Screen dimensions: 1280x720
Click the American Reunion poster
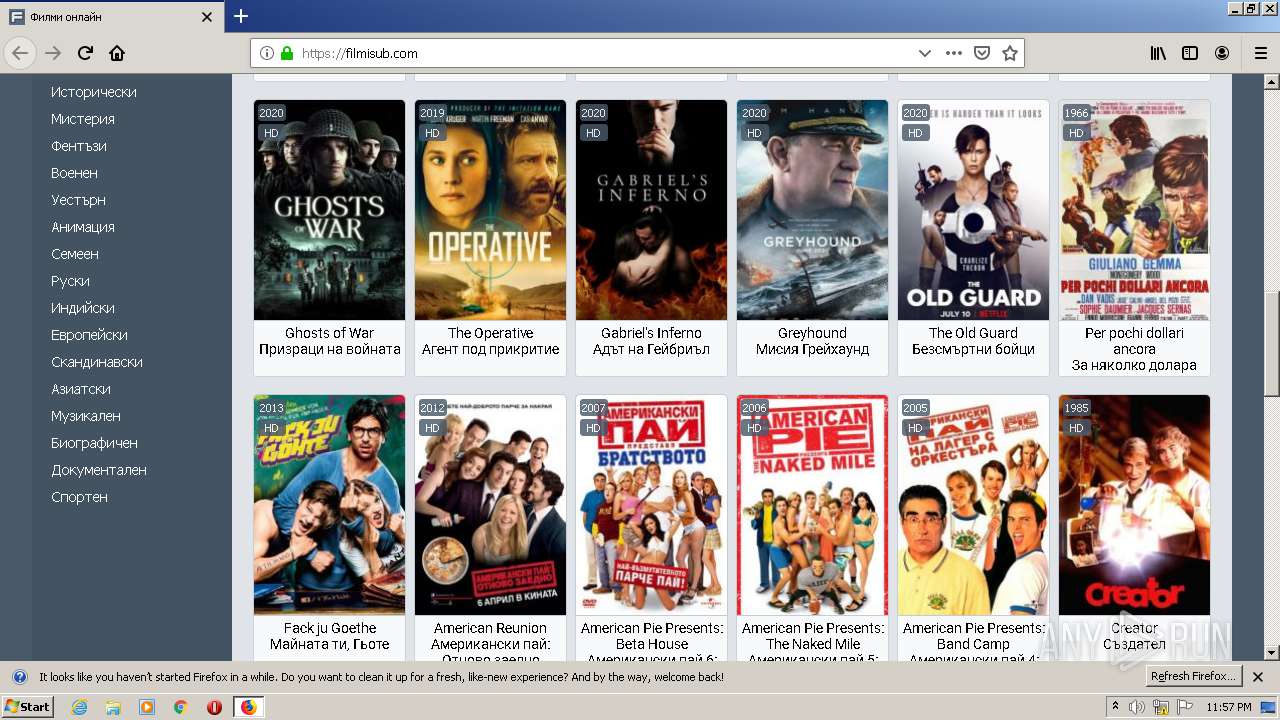coord(490,505)
